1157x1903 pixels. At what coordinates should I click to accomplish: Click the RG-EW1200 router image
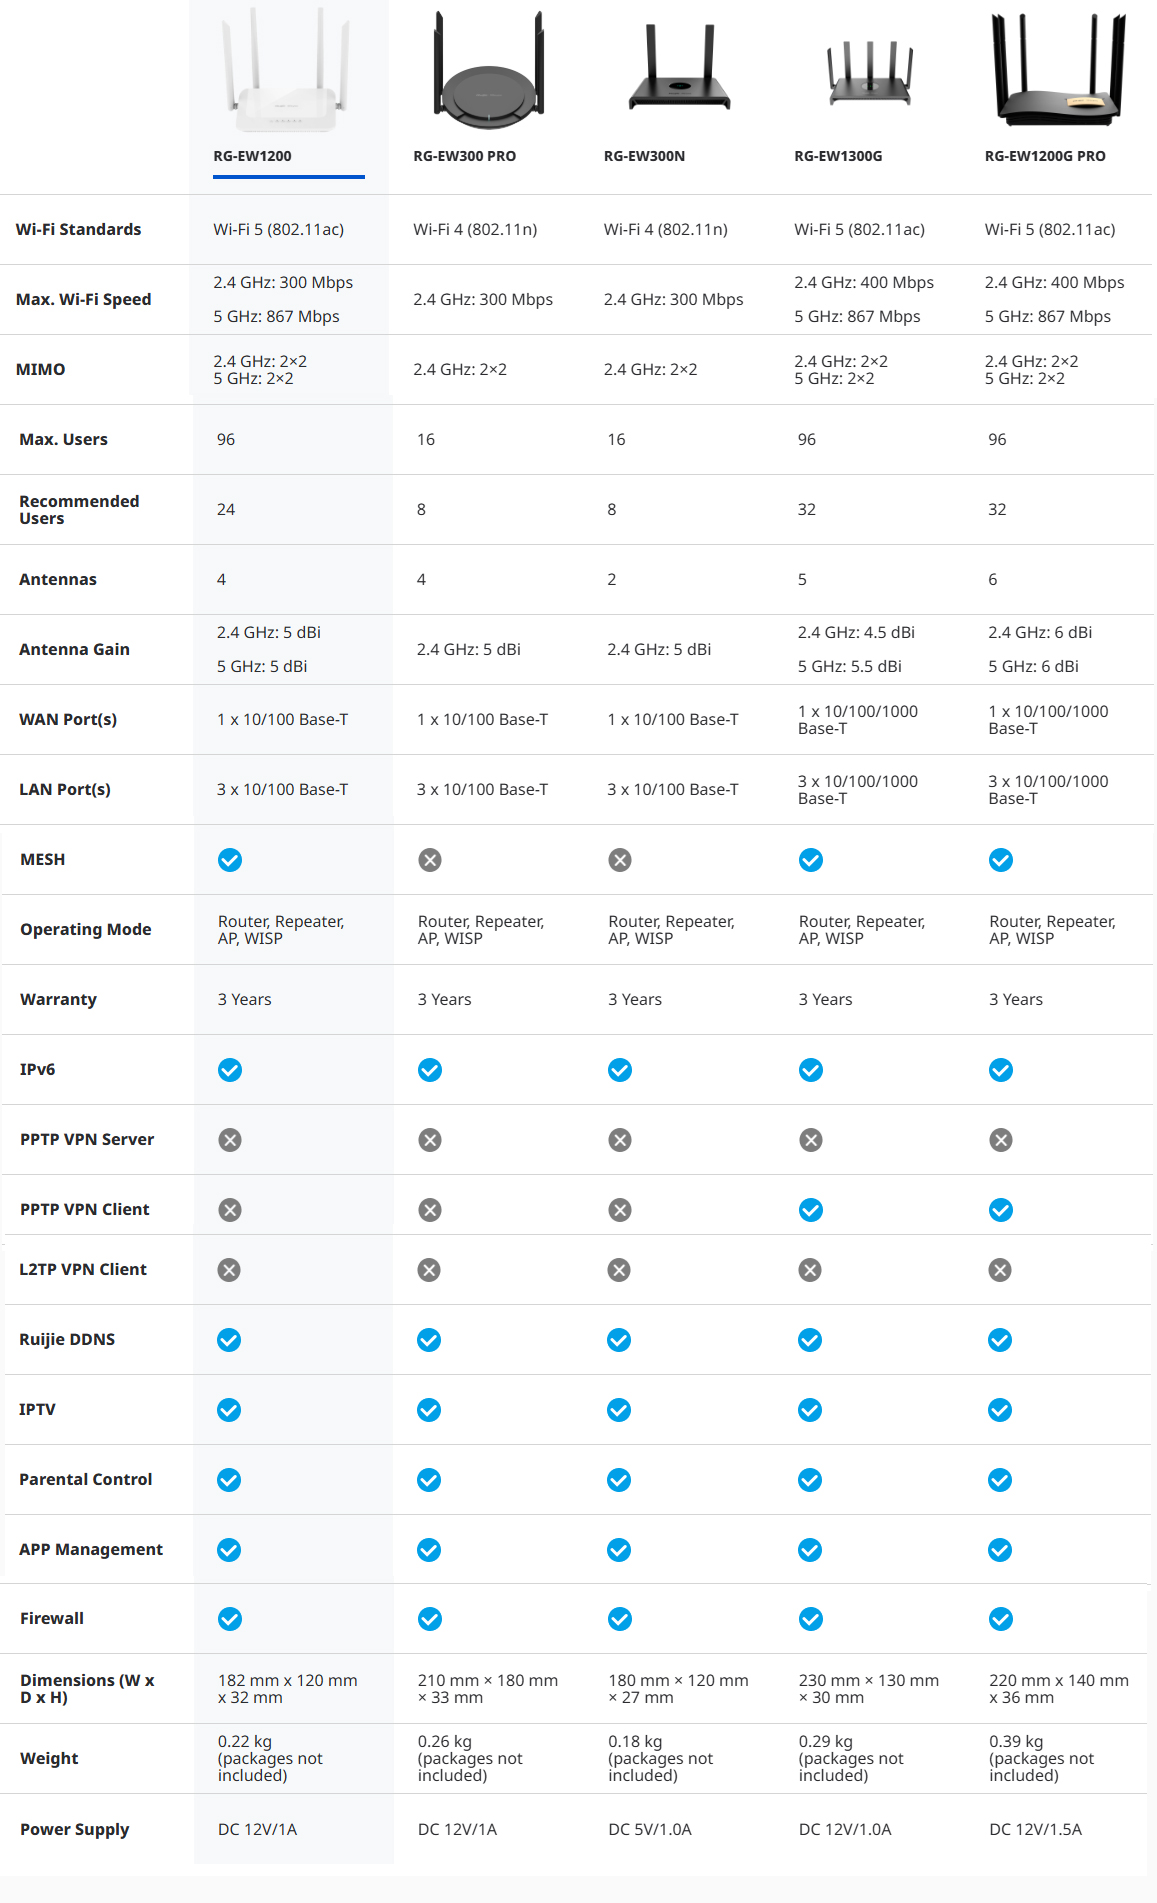point(287,72)
